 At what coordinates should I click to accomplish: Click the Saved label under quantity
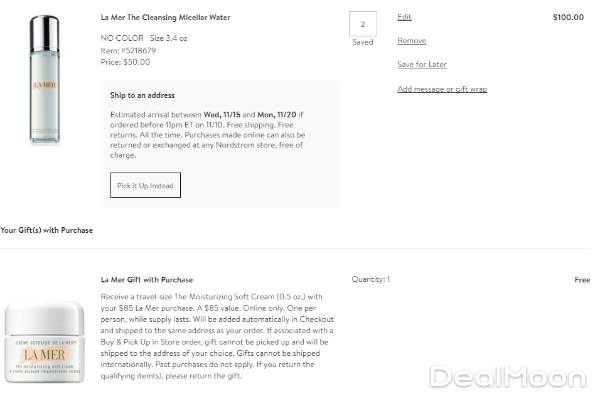click(362, 43)
